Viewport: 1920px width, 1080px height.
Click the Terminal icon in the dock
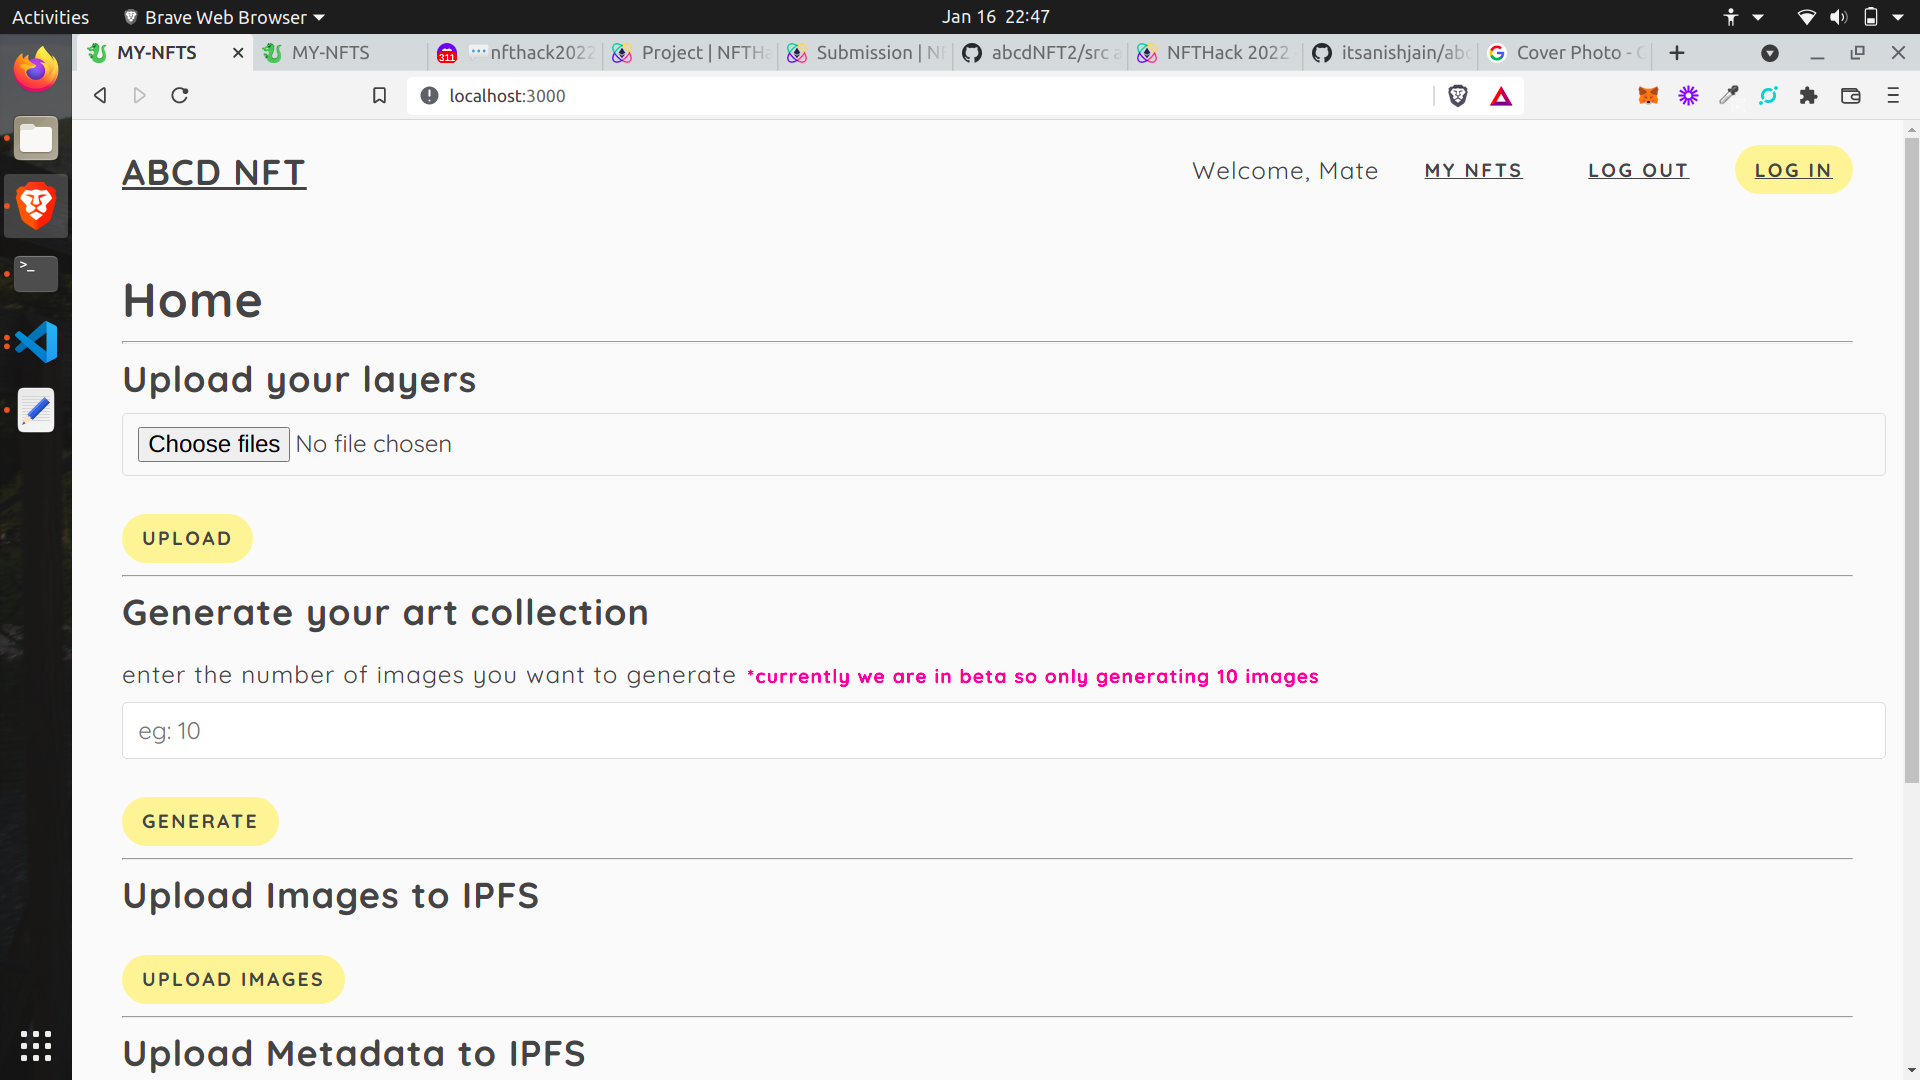click(36, 274)
